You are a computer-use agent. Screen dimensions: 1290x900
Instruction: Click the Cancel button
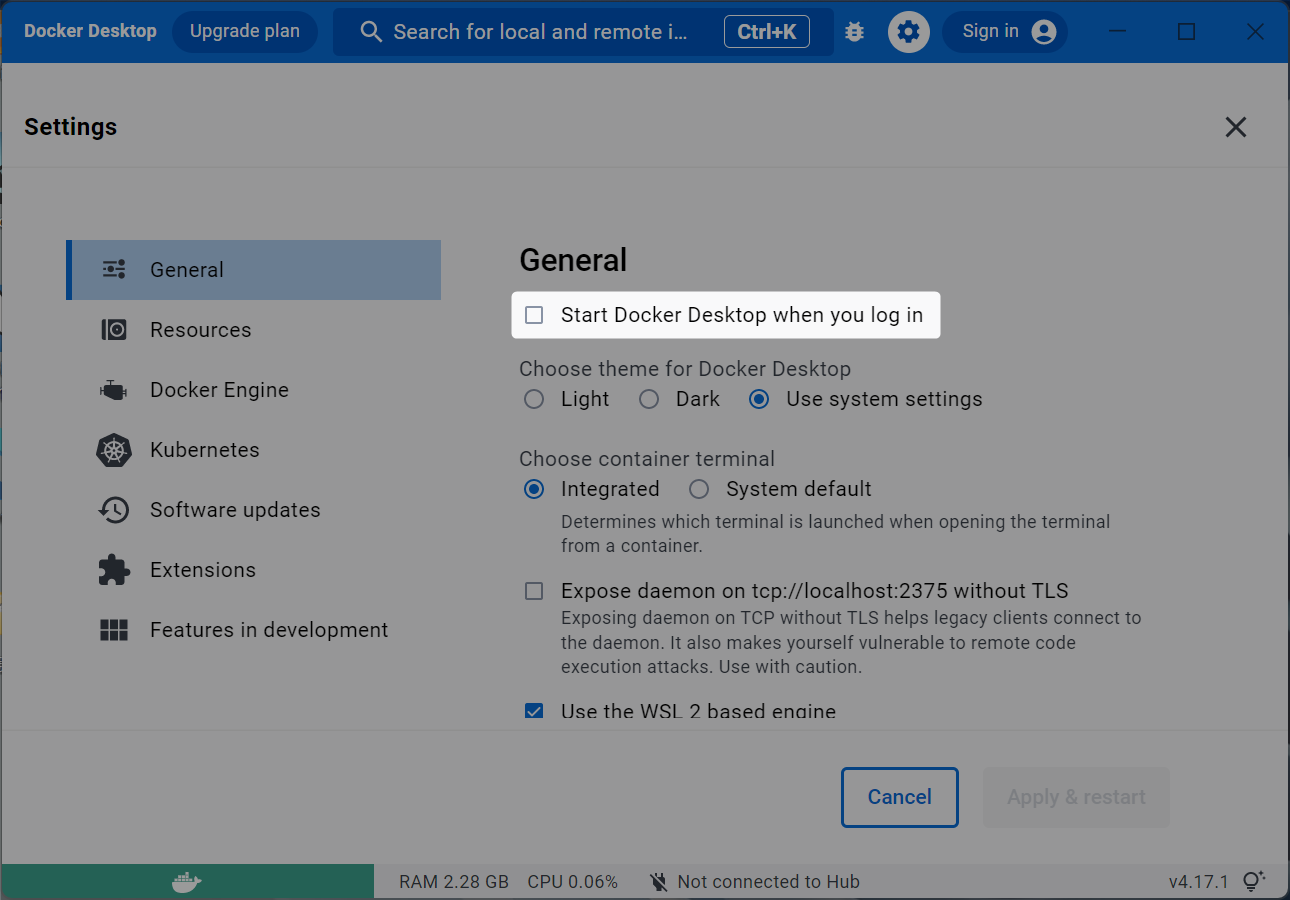coord(900,797)
